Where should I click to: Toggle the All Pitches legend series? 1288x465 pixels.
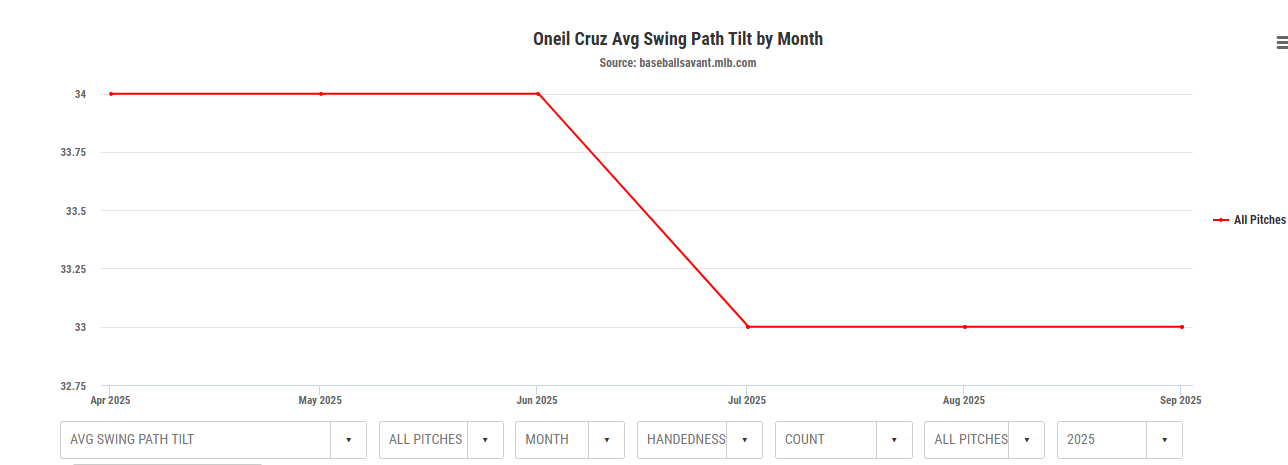click(x=1259, y=220)
